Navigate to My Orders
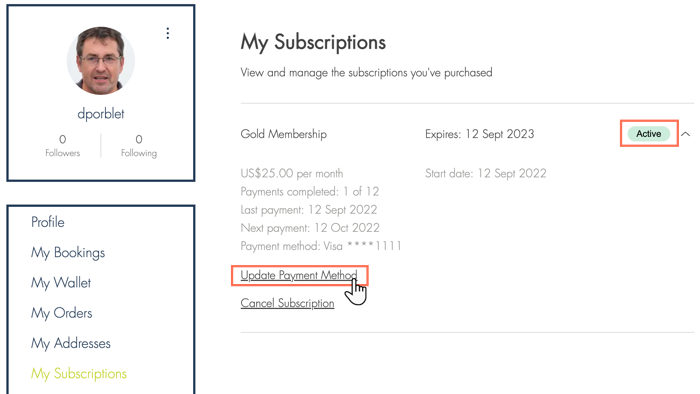 tap(62, 313)
